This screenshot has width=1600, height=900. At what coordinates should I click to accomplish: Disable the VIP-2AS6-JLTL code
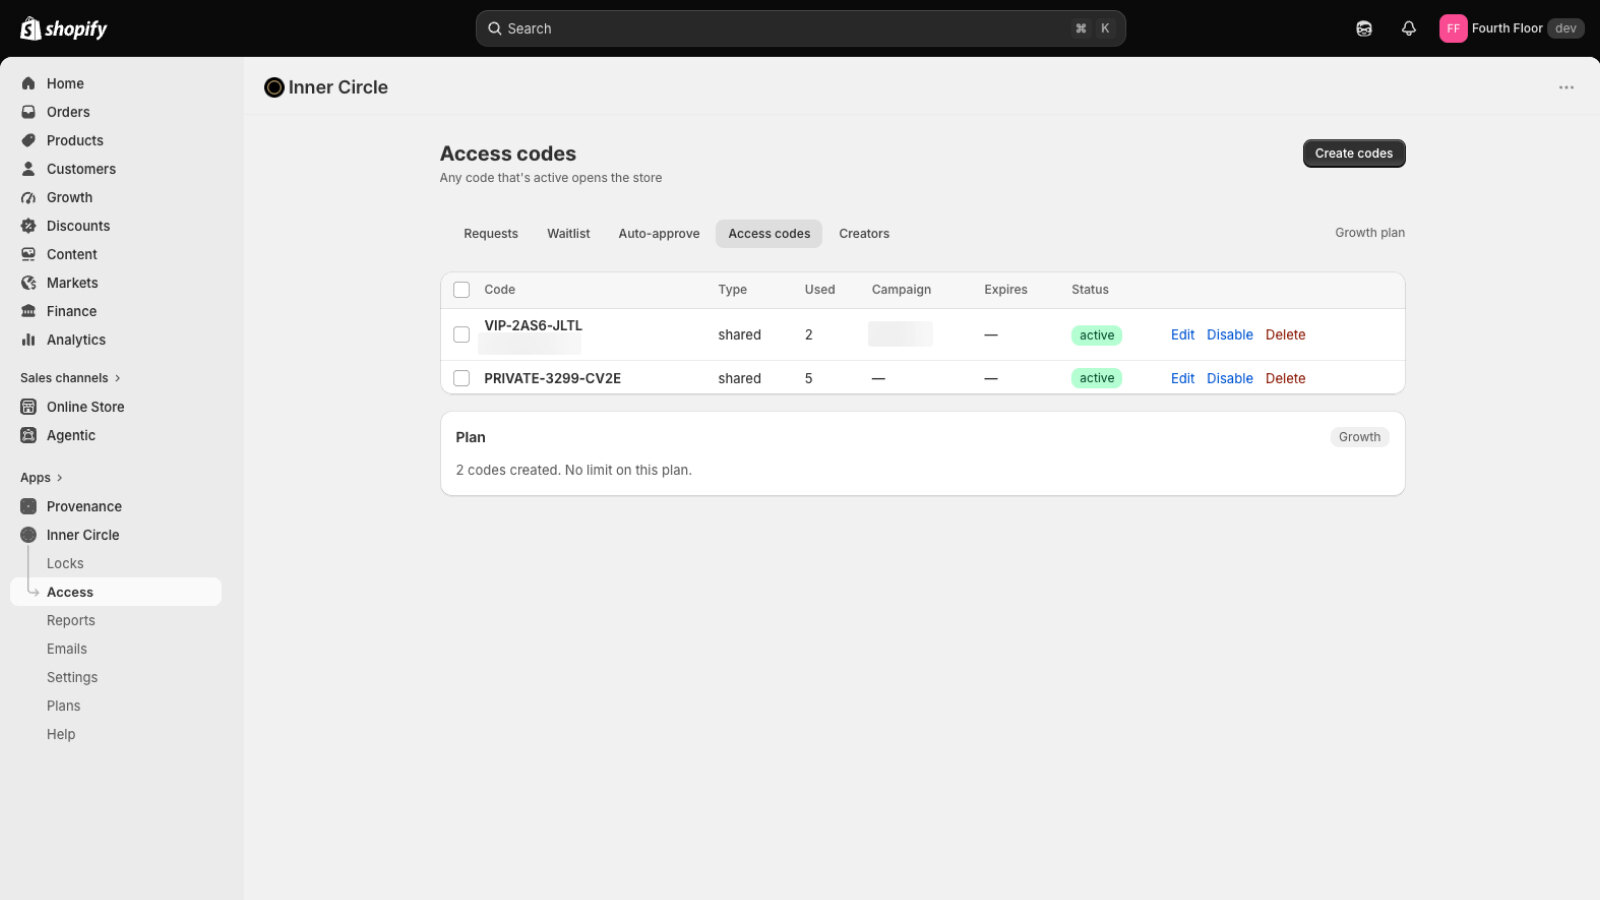[x=1229, y=335]
